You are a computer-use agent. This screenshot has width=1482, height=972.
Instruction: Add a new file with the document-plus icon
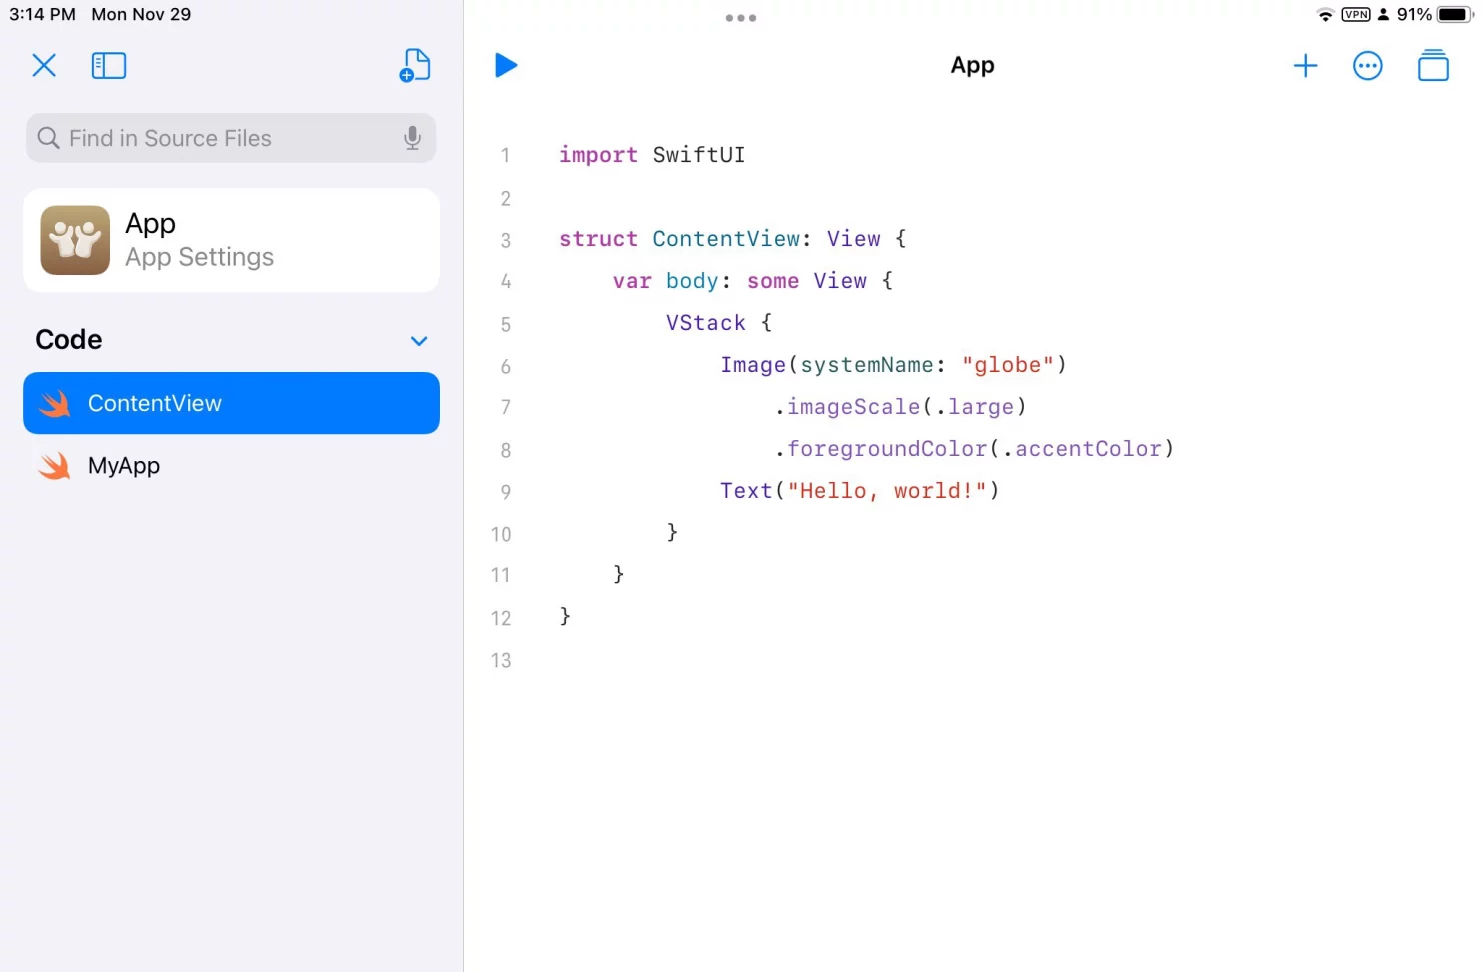(x=414, y=65)
